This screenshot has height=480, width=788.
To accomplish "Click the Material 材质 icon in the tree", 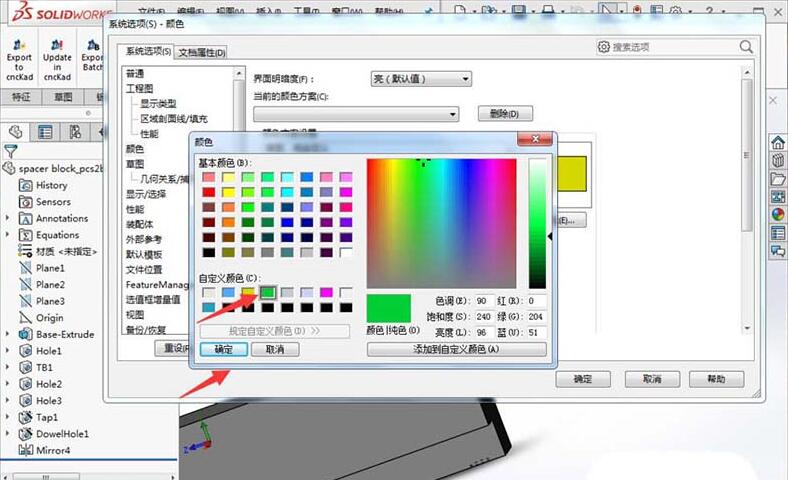I will click(25, 251).
